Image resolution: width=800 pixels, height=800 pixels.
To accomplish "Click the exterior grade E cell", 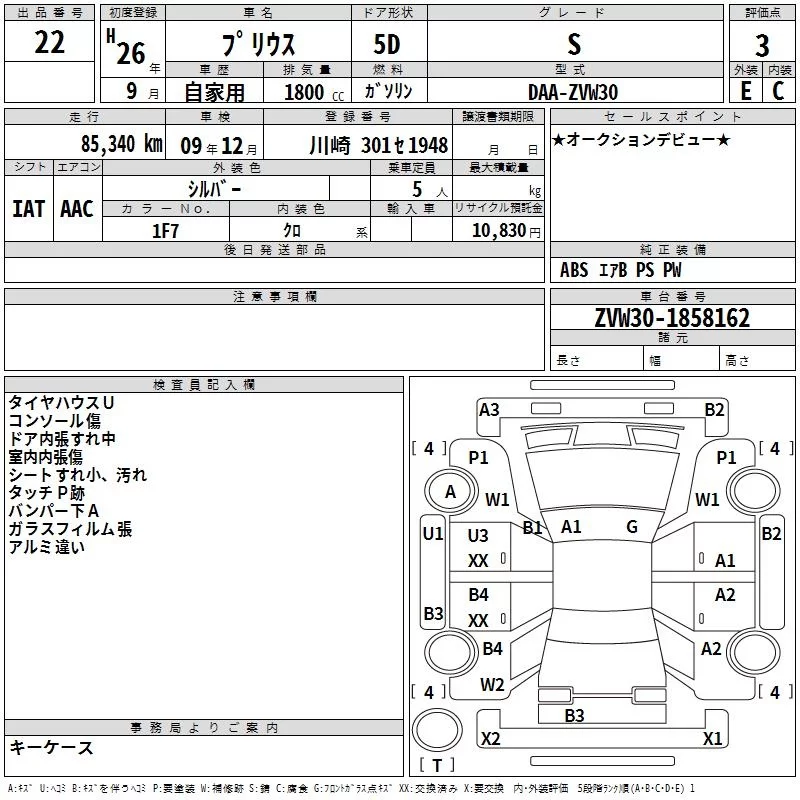I will [745, 91].
